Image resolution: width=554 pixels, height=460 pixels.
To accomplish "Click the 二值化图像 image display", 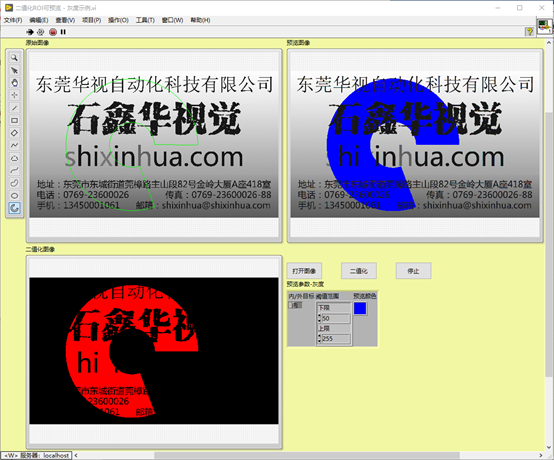I will (x=154, y=352).
